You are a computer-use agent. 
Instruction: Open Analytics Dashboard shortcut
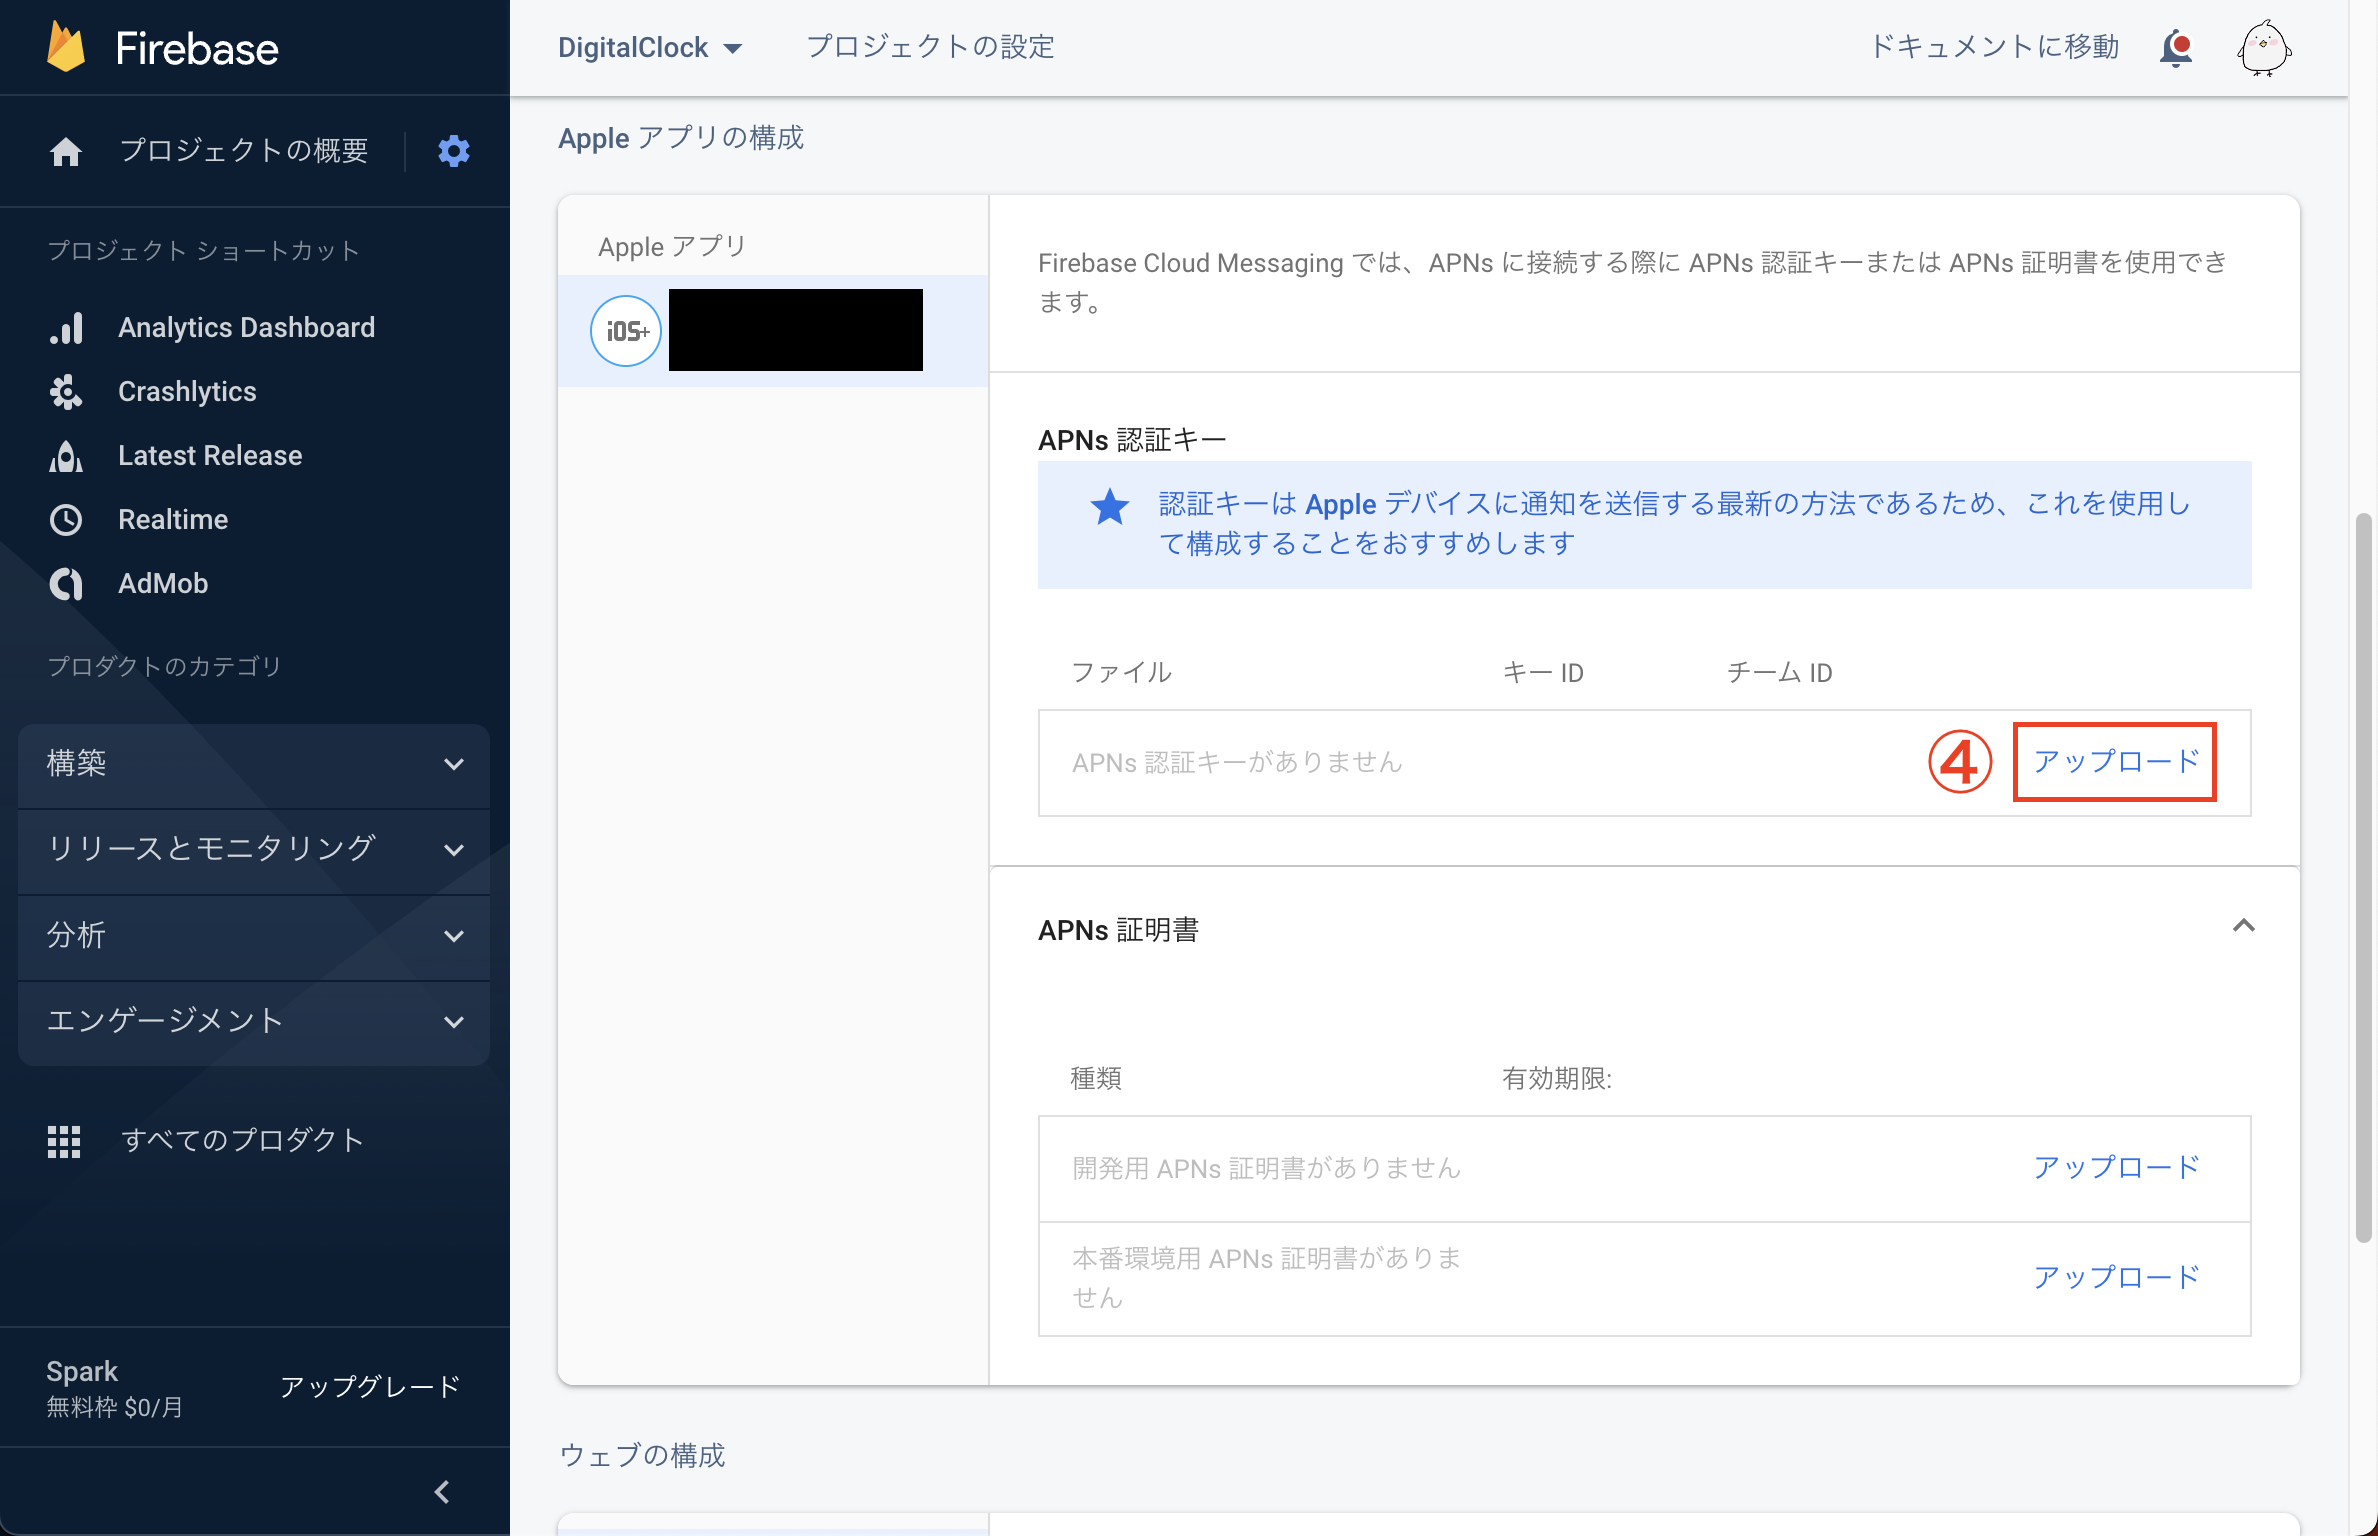pyautogui.click(x=246, y=327)
